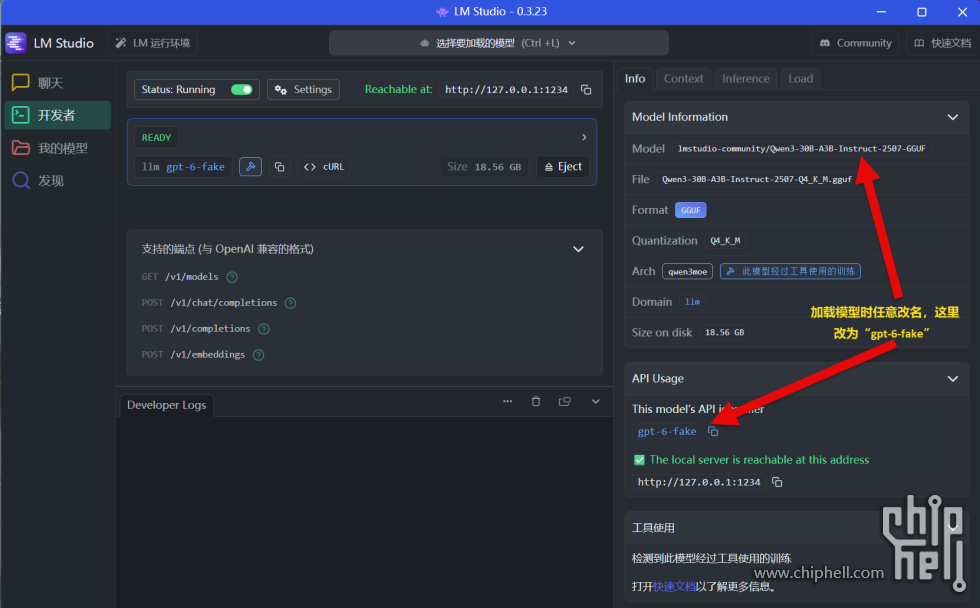Open the Developer (开发者) sidebar section
This screenshot has width=980, height=608.
56,116
